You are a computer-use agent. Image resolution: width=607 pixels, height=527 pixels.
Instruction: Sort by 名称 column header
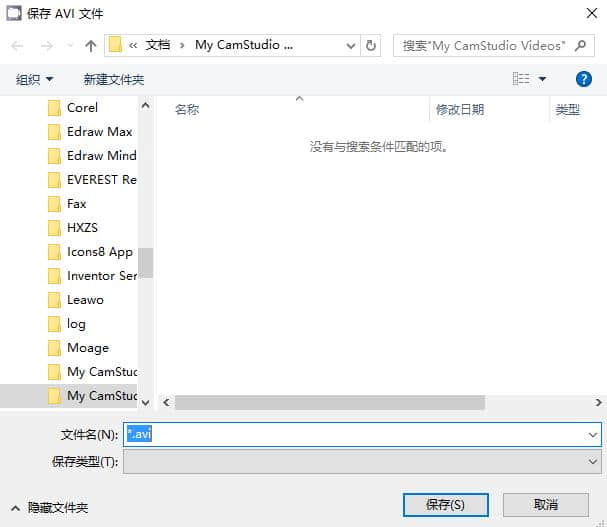[x=187, y=110]
